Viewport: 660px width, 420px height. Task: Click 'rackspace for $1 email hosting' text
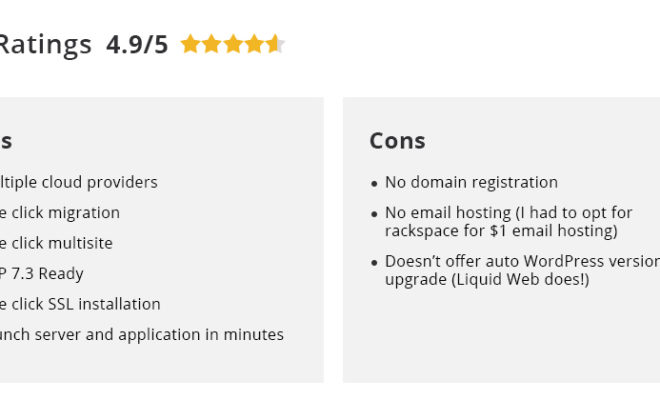[501, 231]
